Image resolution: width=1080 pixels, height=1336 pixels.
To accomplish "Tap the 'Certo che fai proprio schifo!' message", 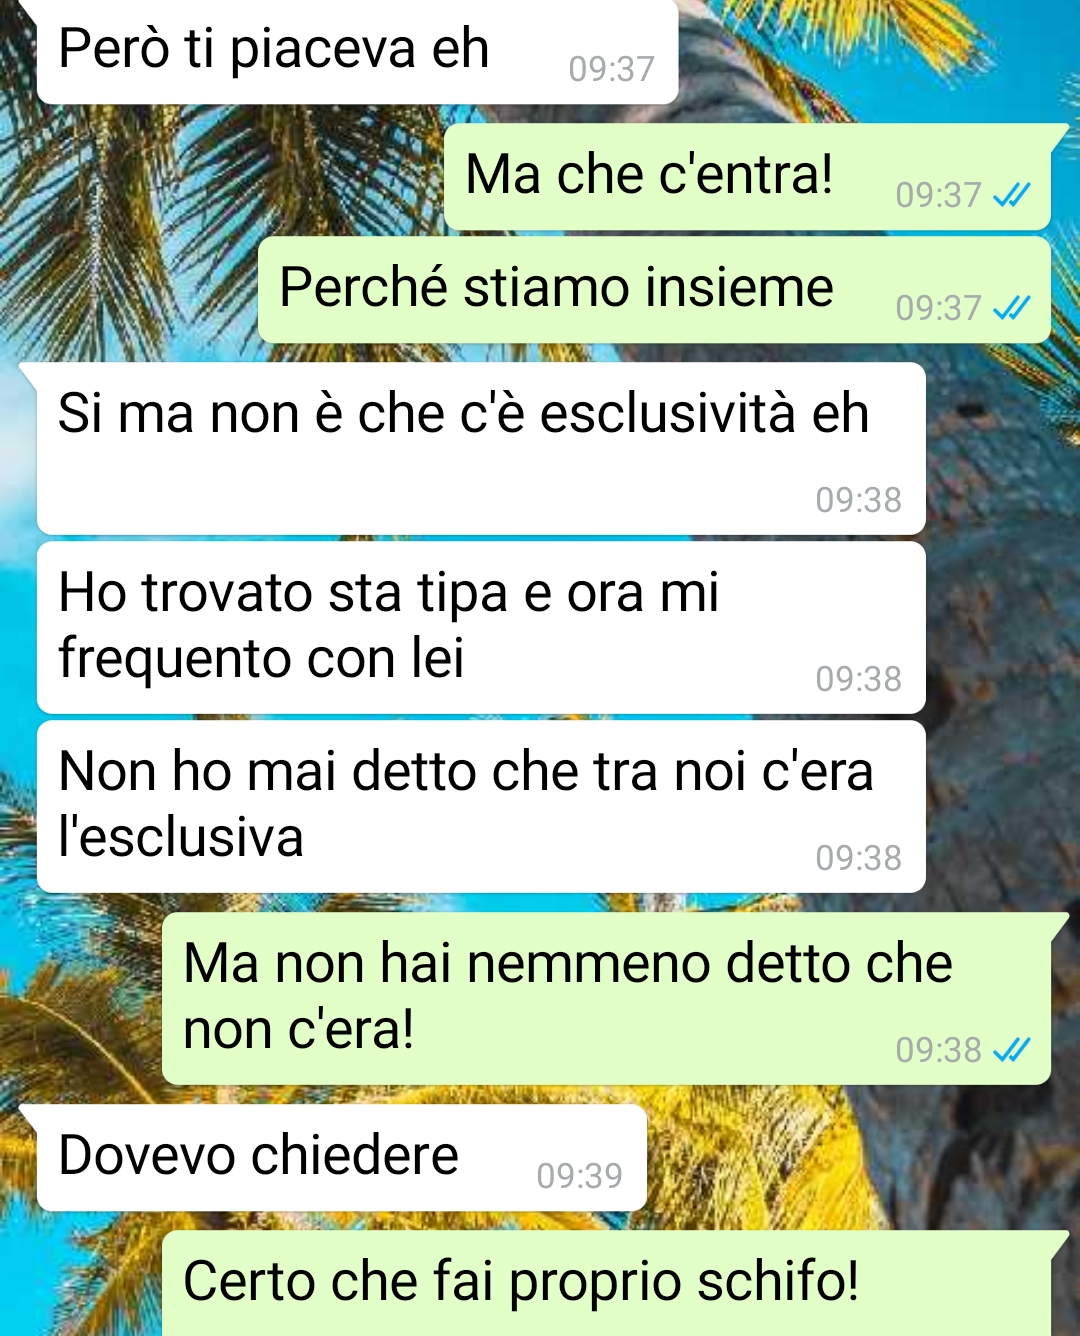I will tap(606, 1283).
